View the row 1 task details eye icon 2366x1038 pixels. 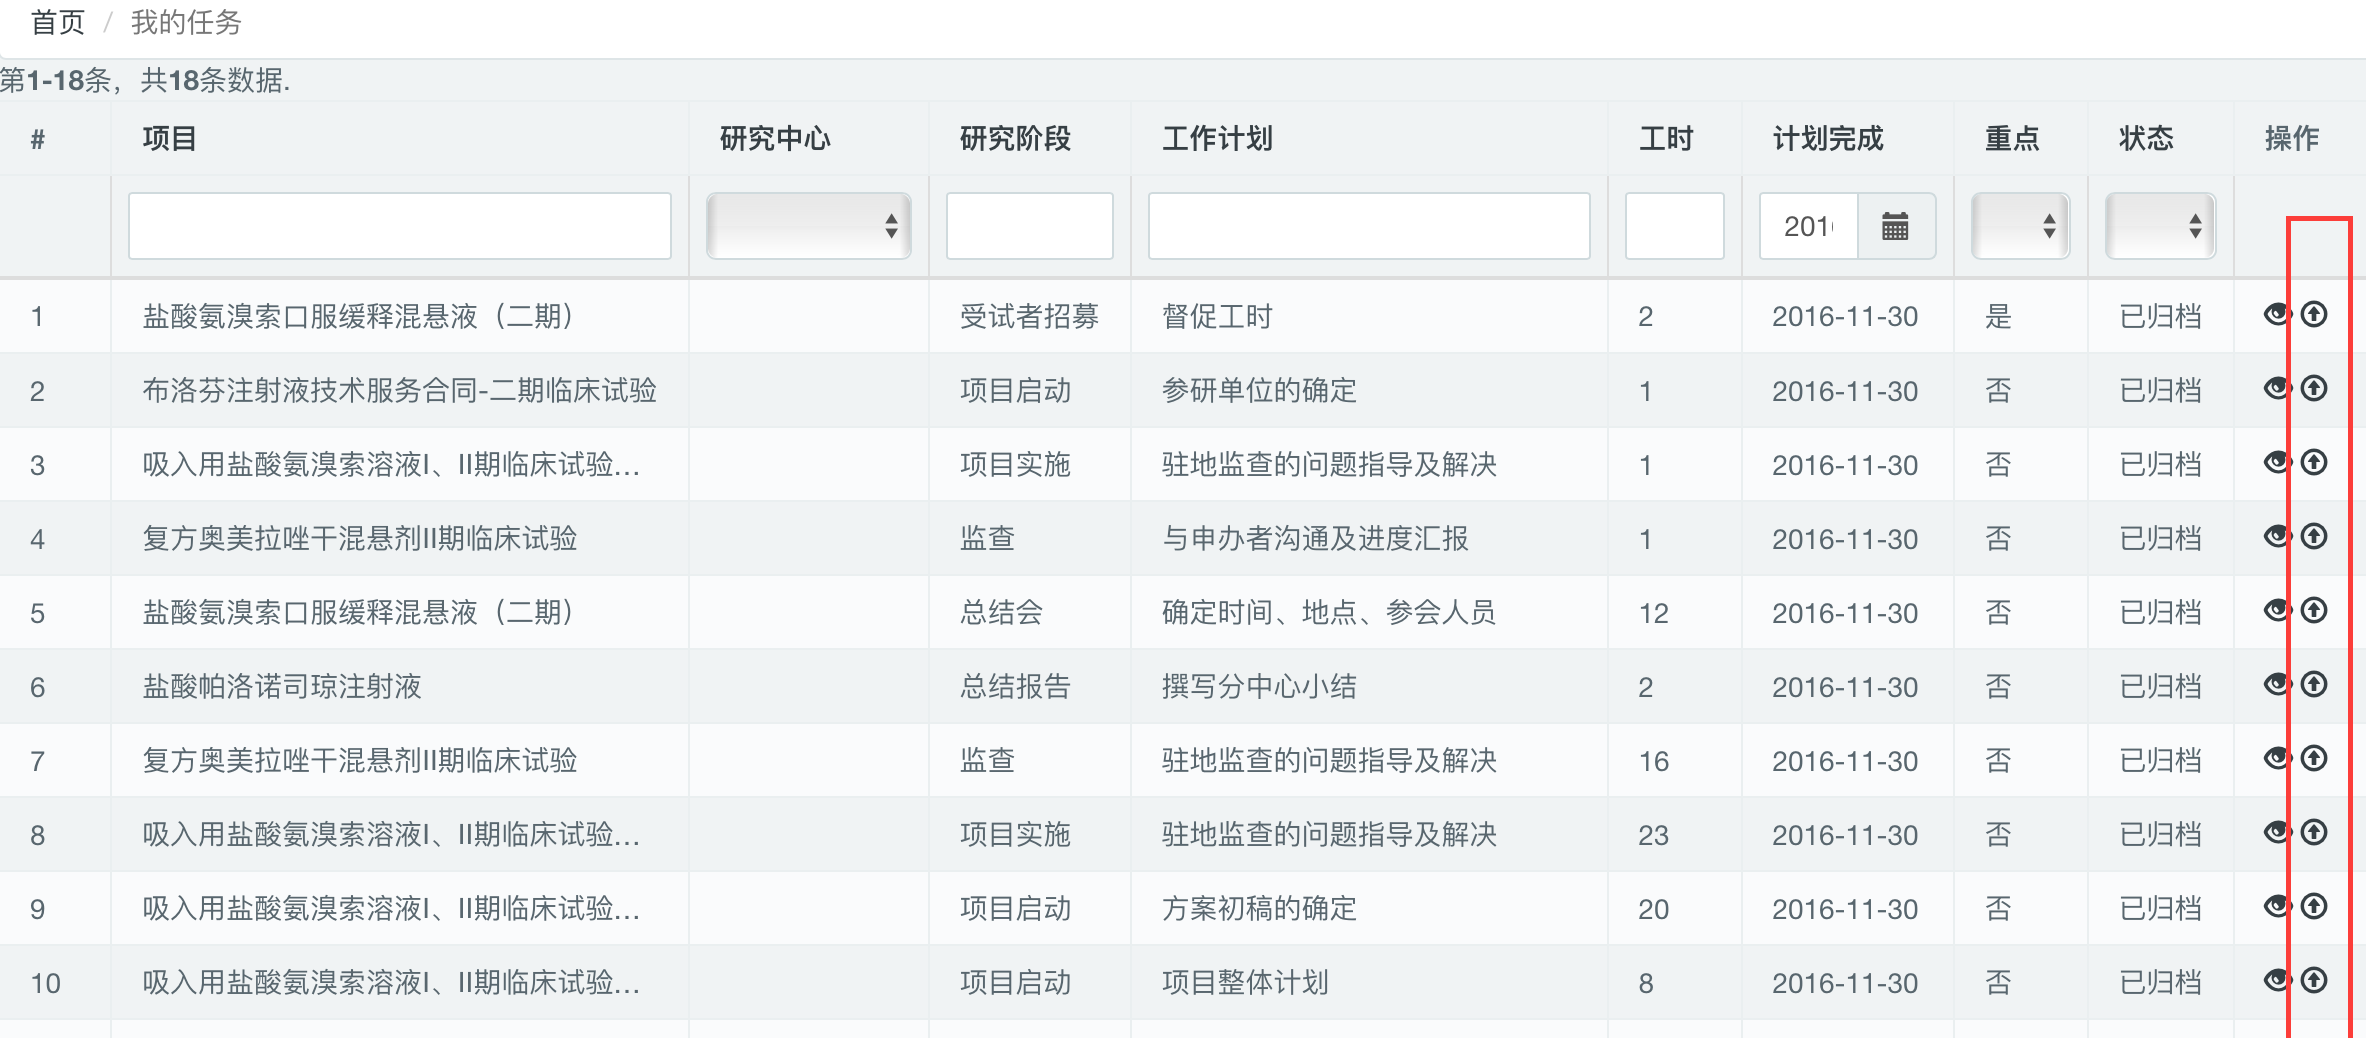point(2277,315)
